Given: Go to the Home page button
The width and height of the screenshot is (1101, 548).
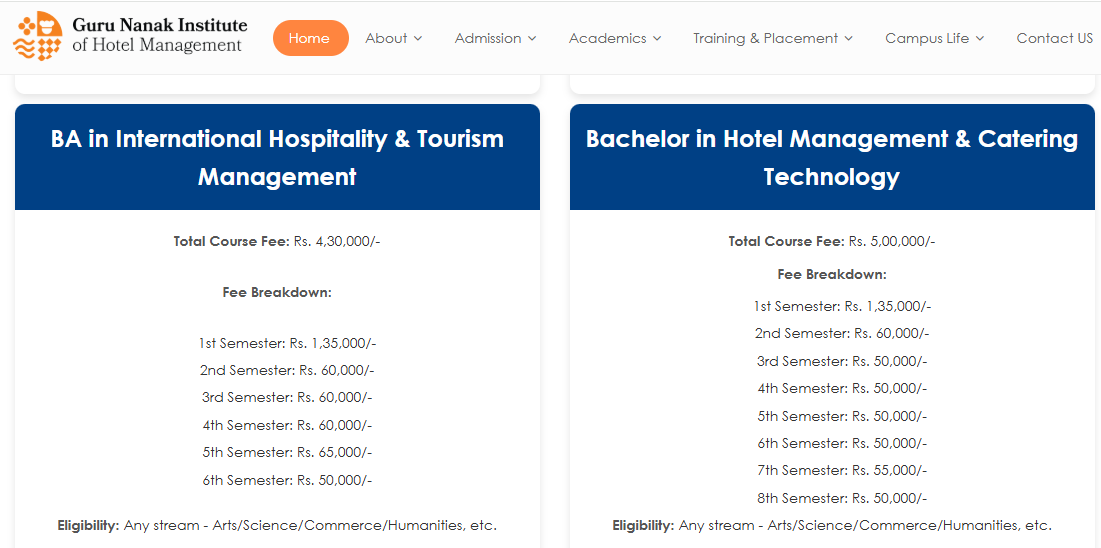Looking at the screenshot, I should (x=310, y=38).
